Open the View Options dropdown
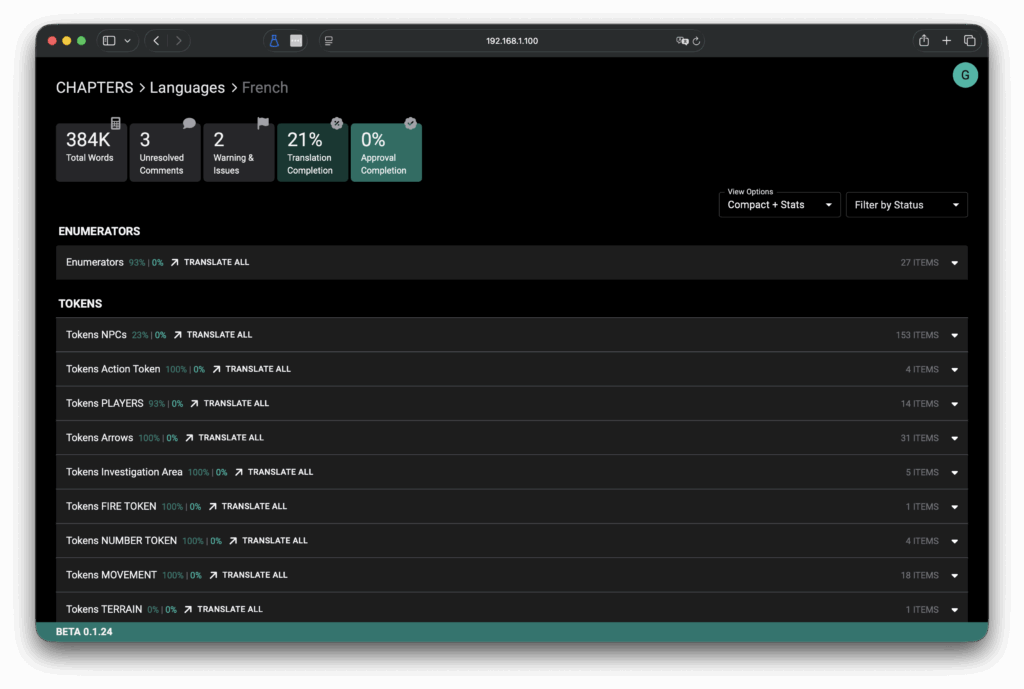This screenshot has height=689, width=1024. click(x=779, y=205)
